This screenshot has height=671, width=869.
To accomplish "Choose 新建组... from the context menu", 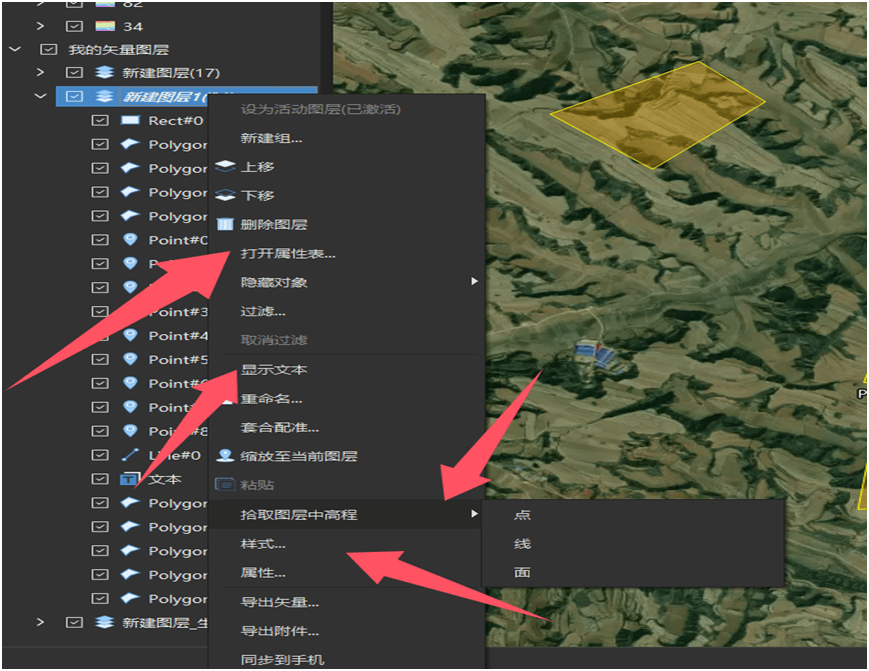I will [271, 138].
